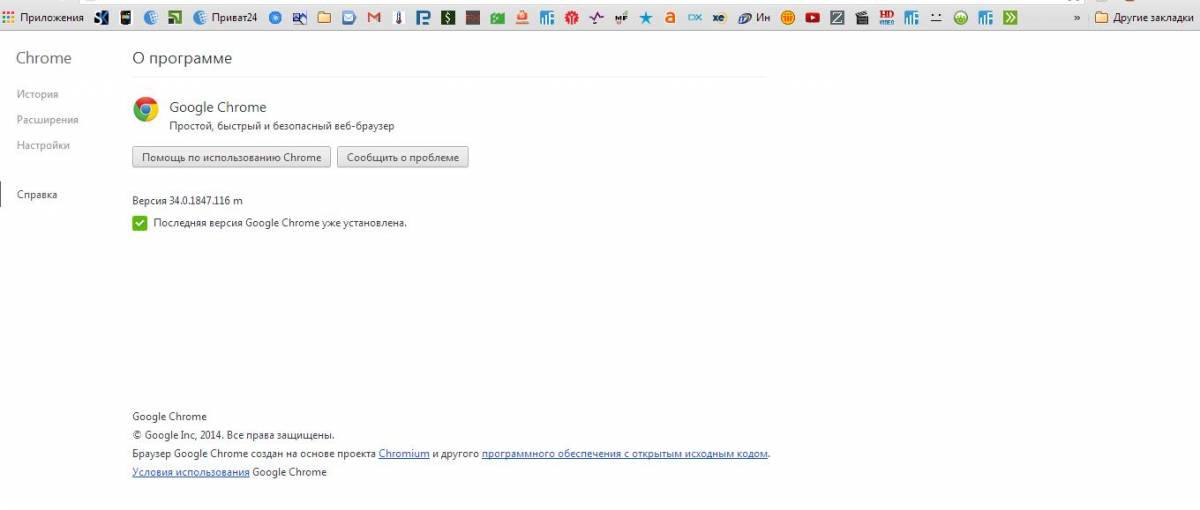Open the программного обеспечения с открытым исходным кодом link

coord(625,453)
